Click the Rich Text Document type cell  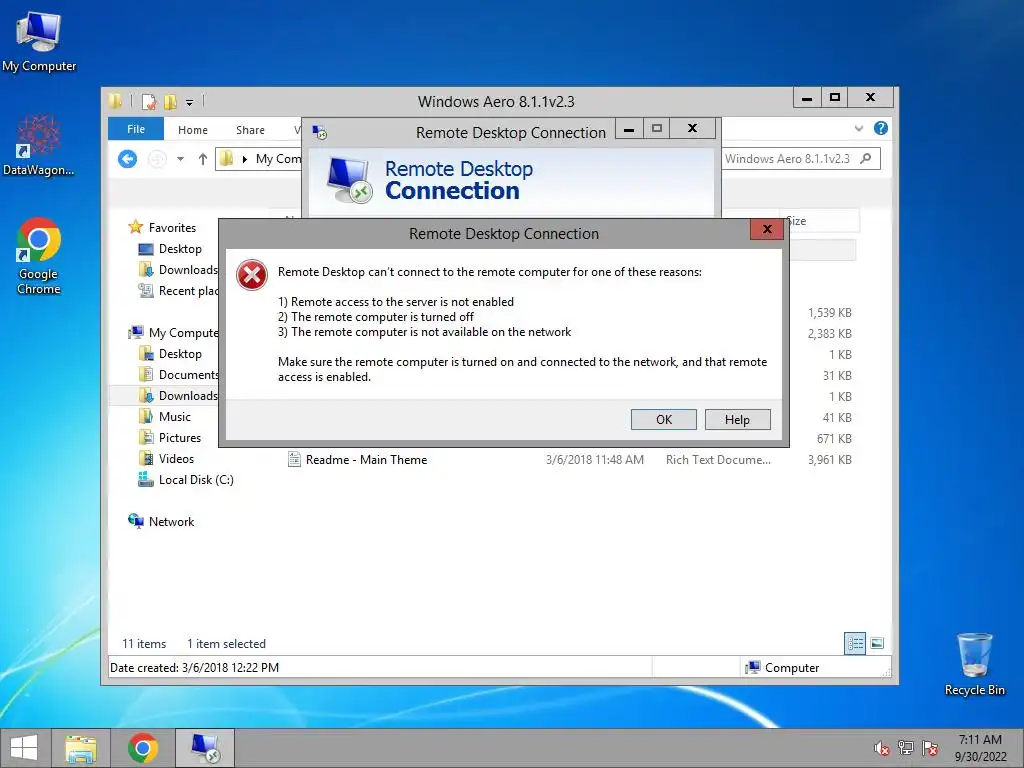click(718, 460)
